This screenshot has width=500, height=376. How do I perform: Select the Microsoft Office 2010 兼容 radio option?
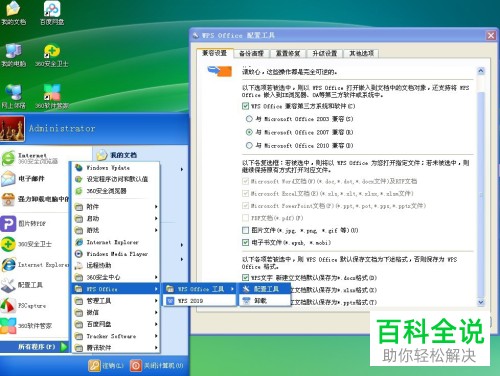coord(249,145)
